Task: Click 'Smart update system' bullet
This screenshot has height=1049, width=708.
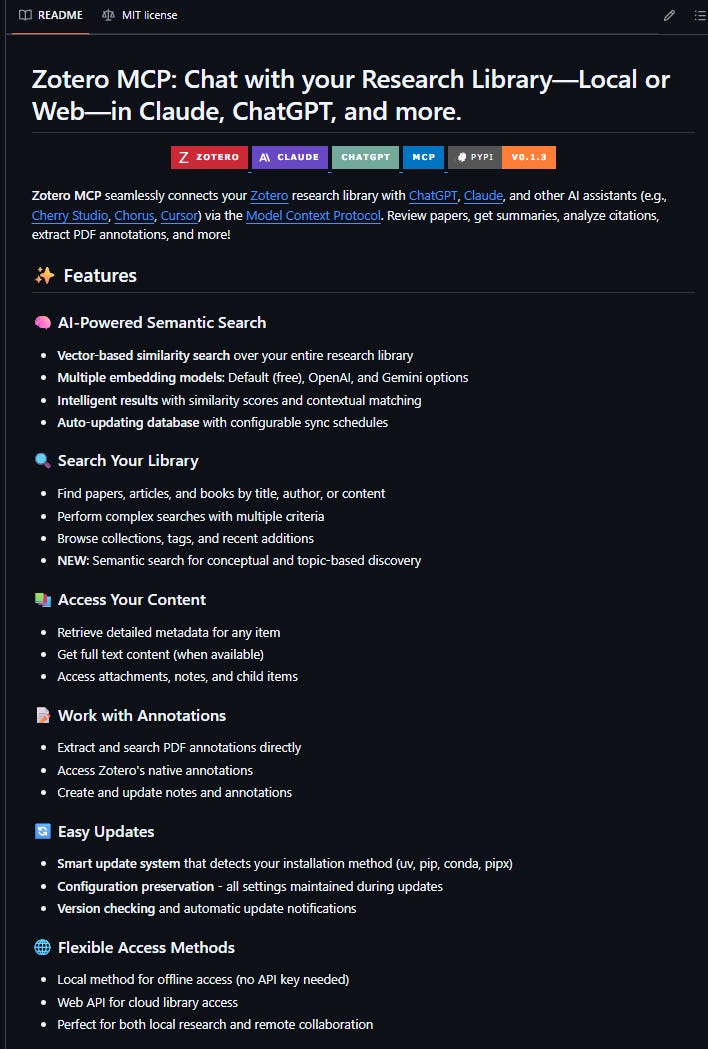Action: [284, 864]
